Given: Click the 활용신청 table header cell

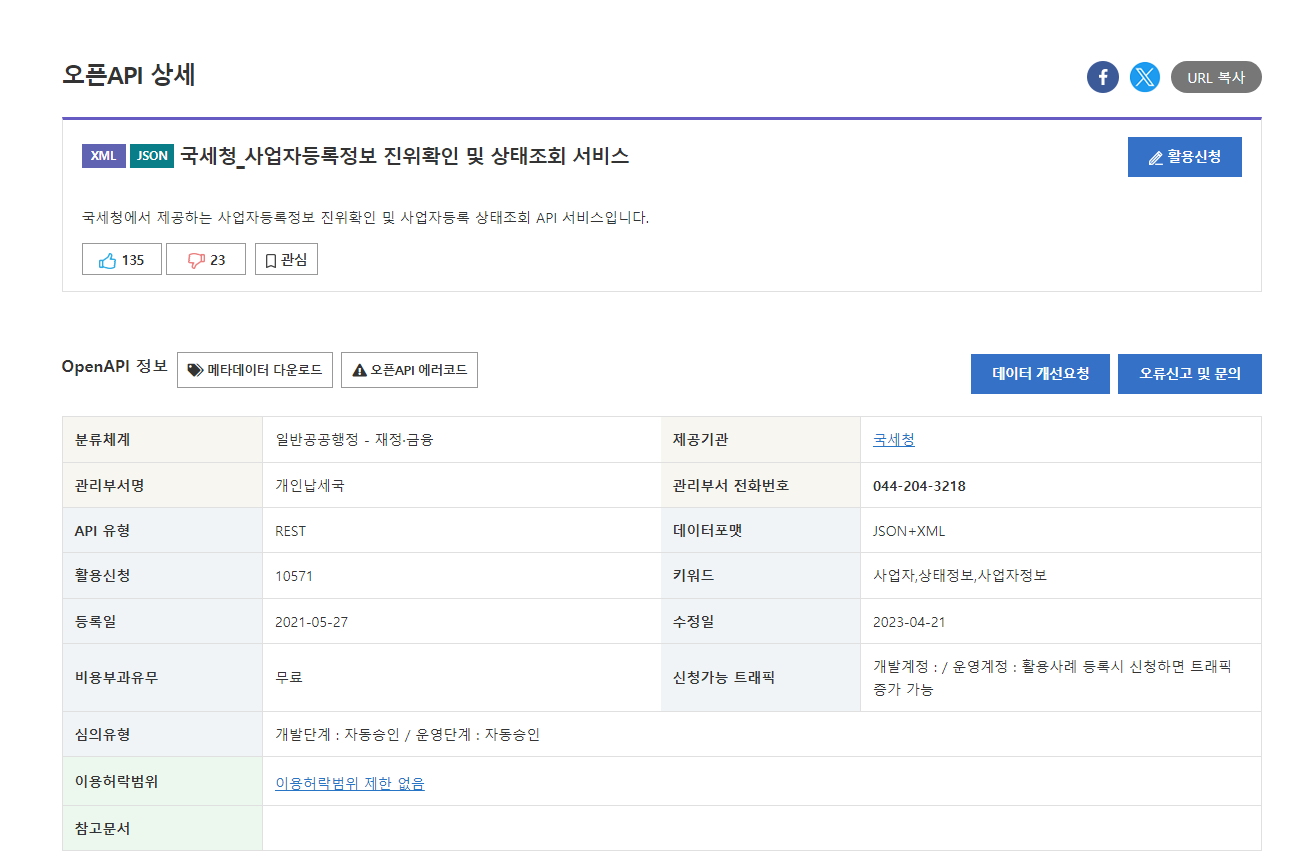Looking at the screenshot, I should [162, 576].
